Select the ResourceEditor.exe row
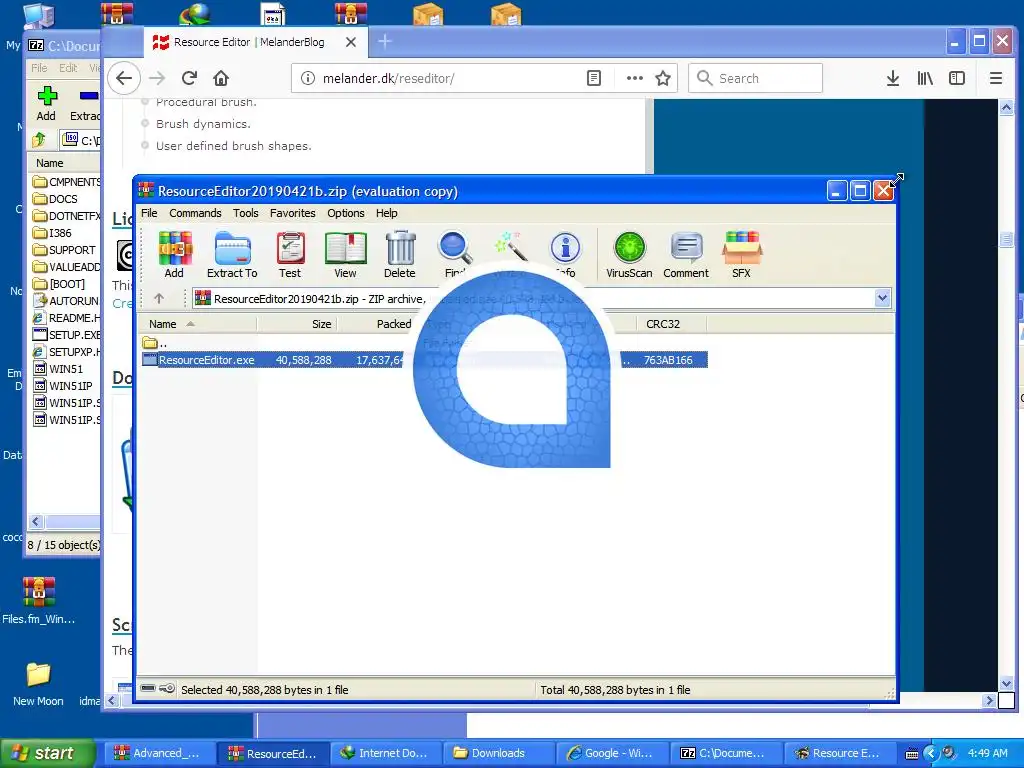Viewport: 1024px width, 768px height. 424,360
